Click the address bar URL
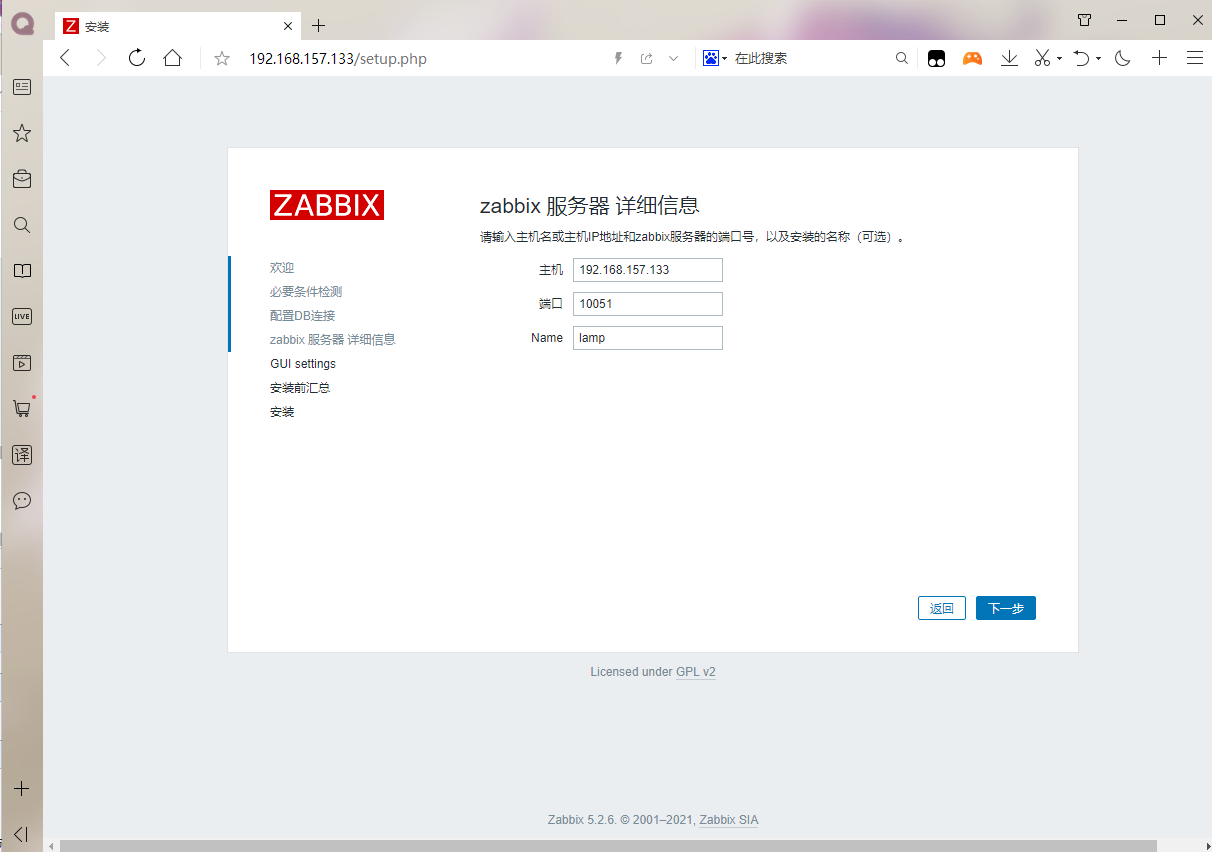 point(338,59)
